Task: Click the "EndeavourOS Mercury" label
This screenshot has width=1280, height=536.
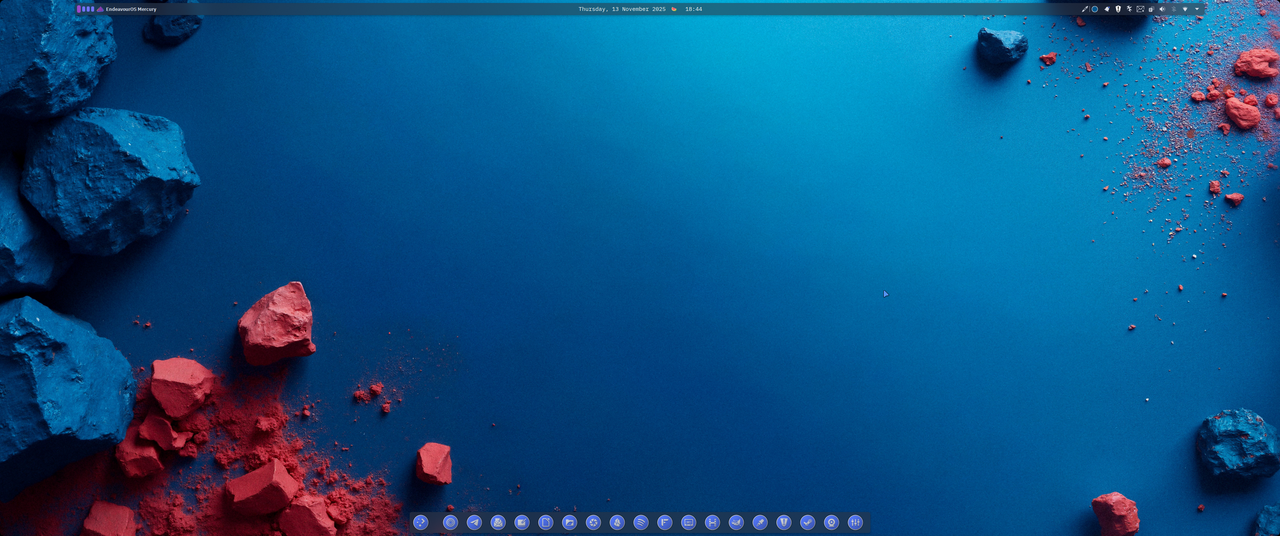Action: click(x=131, y=9)
